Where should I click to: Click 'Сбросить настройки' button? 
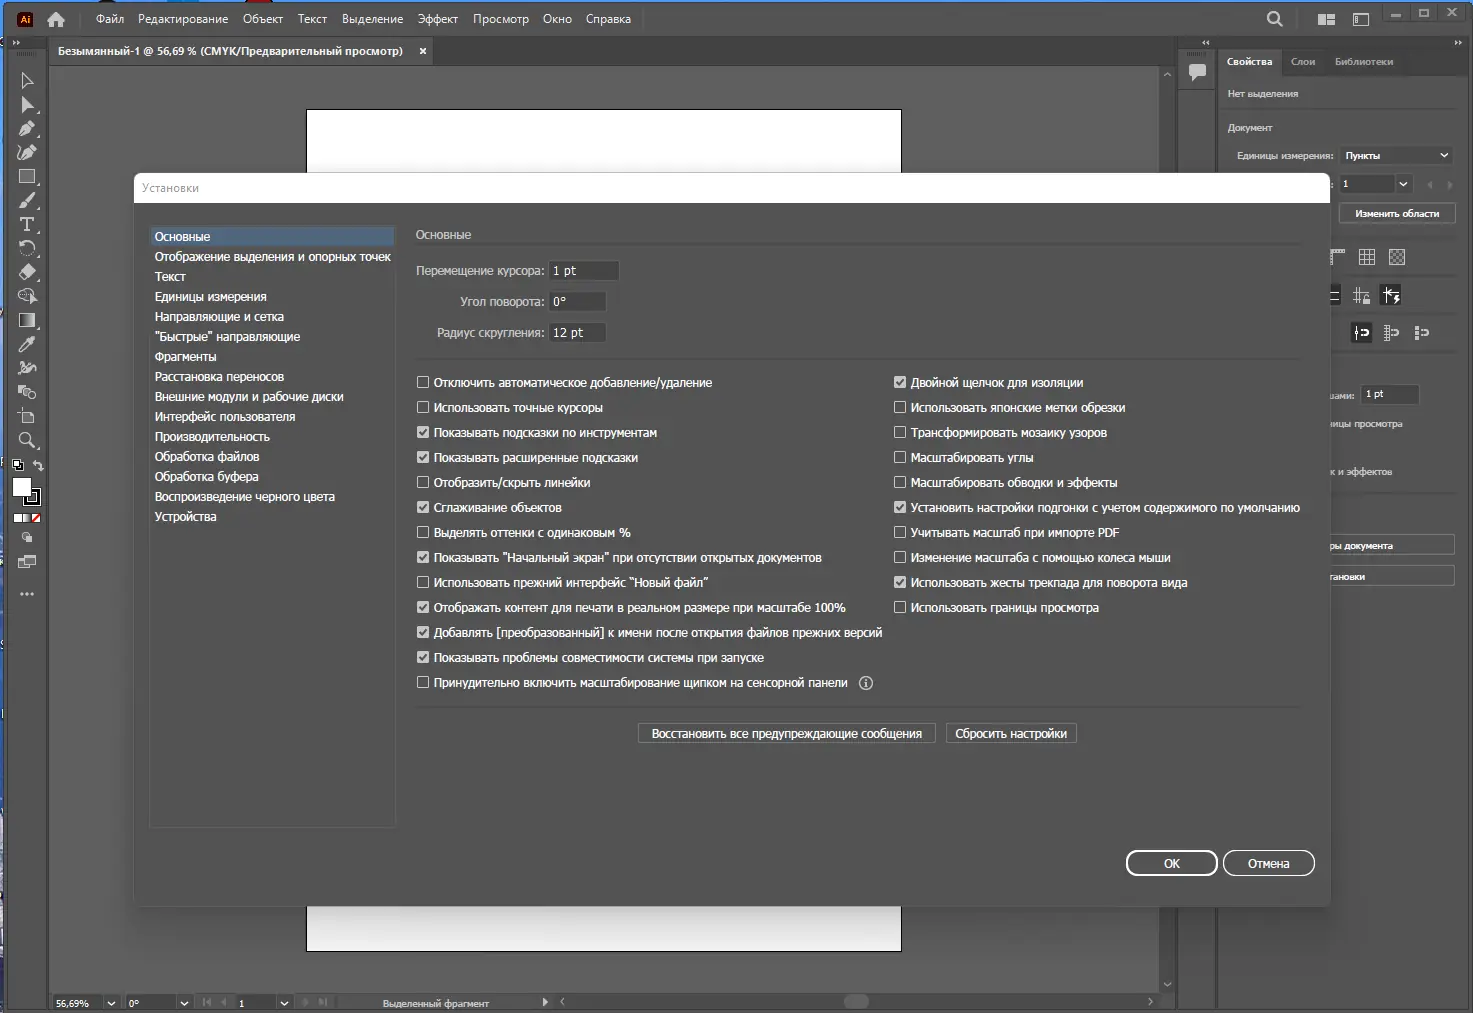pos(1011,734)
